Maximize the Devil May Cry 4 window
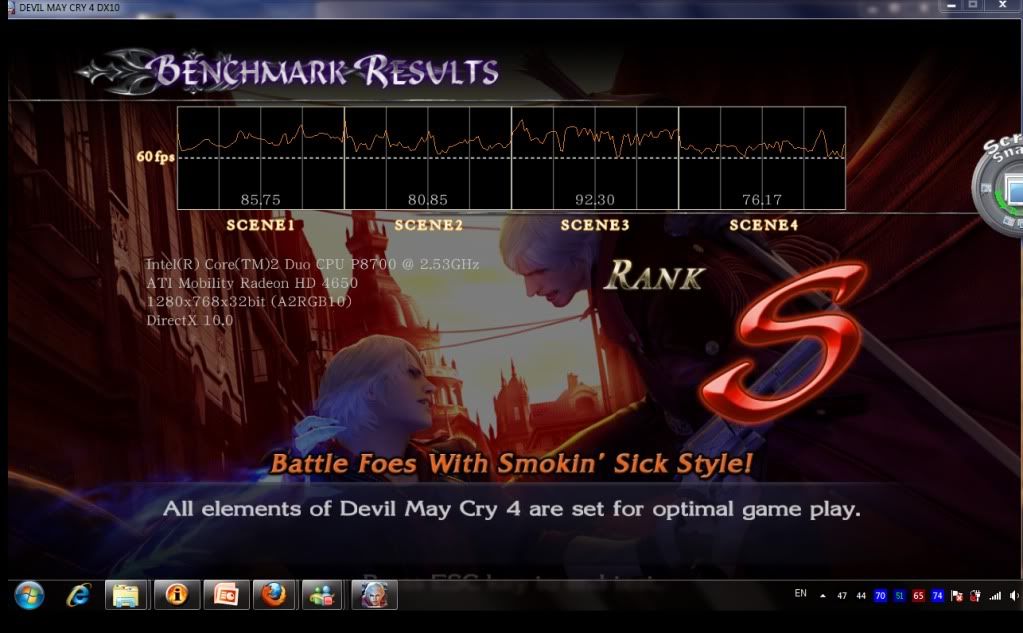 971,6
